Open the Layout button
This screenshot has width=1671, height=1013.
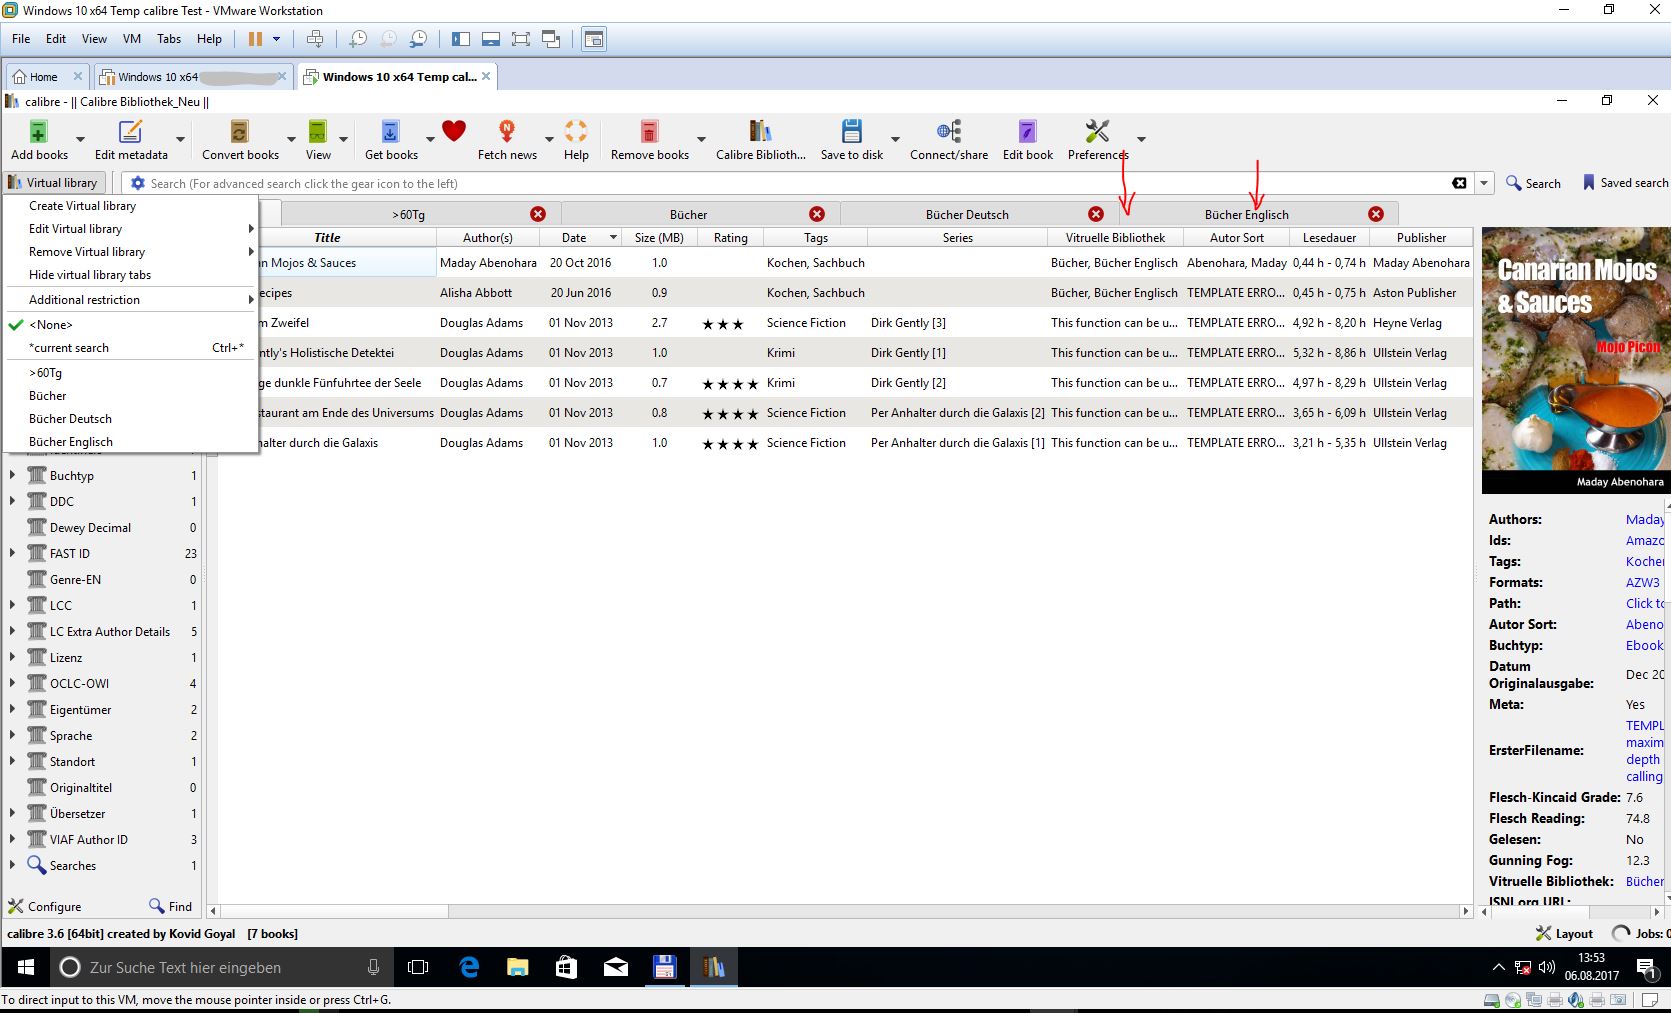click(x=1564, y=933)
